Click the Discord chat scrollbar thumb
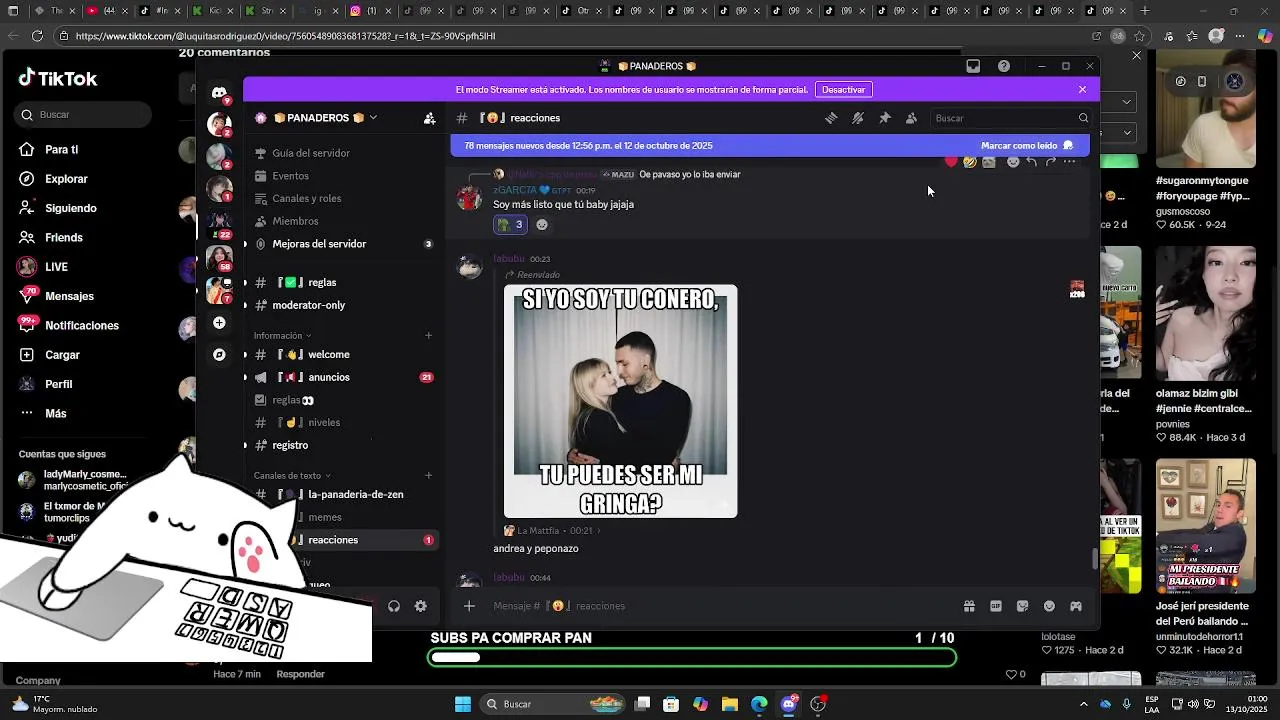This screenshot has width=1280, height=720. (x=1095, y=558)
